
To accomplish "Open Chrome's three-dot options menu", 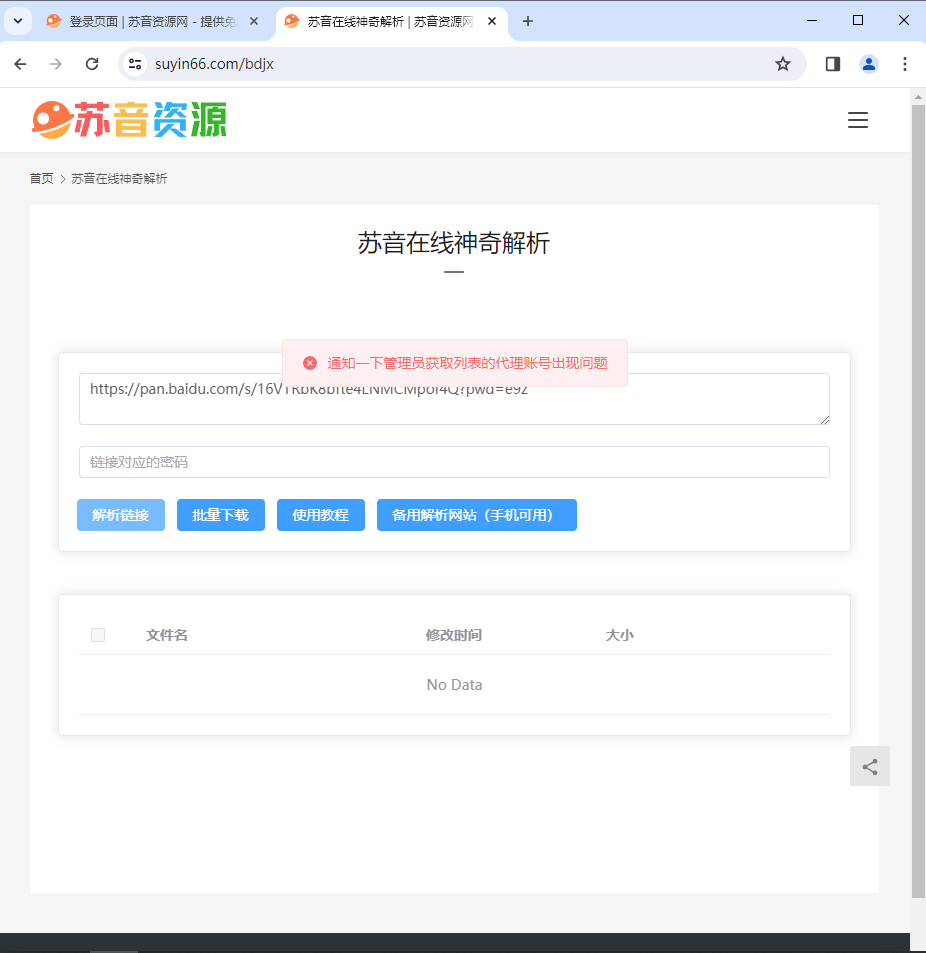I will 904,64.
